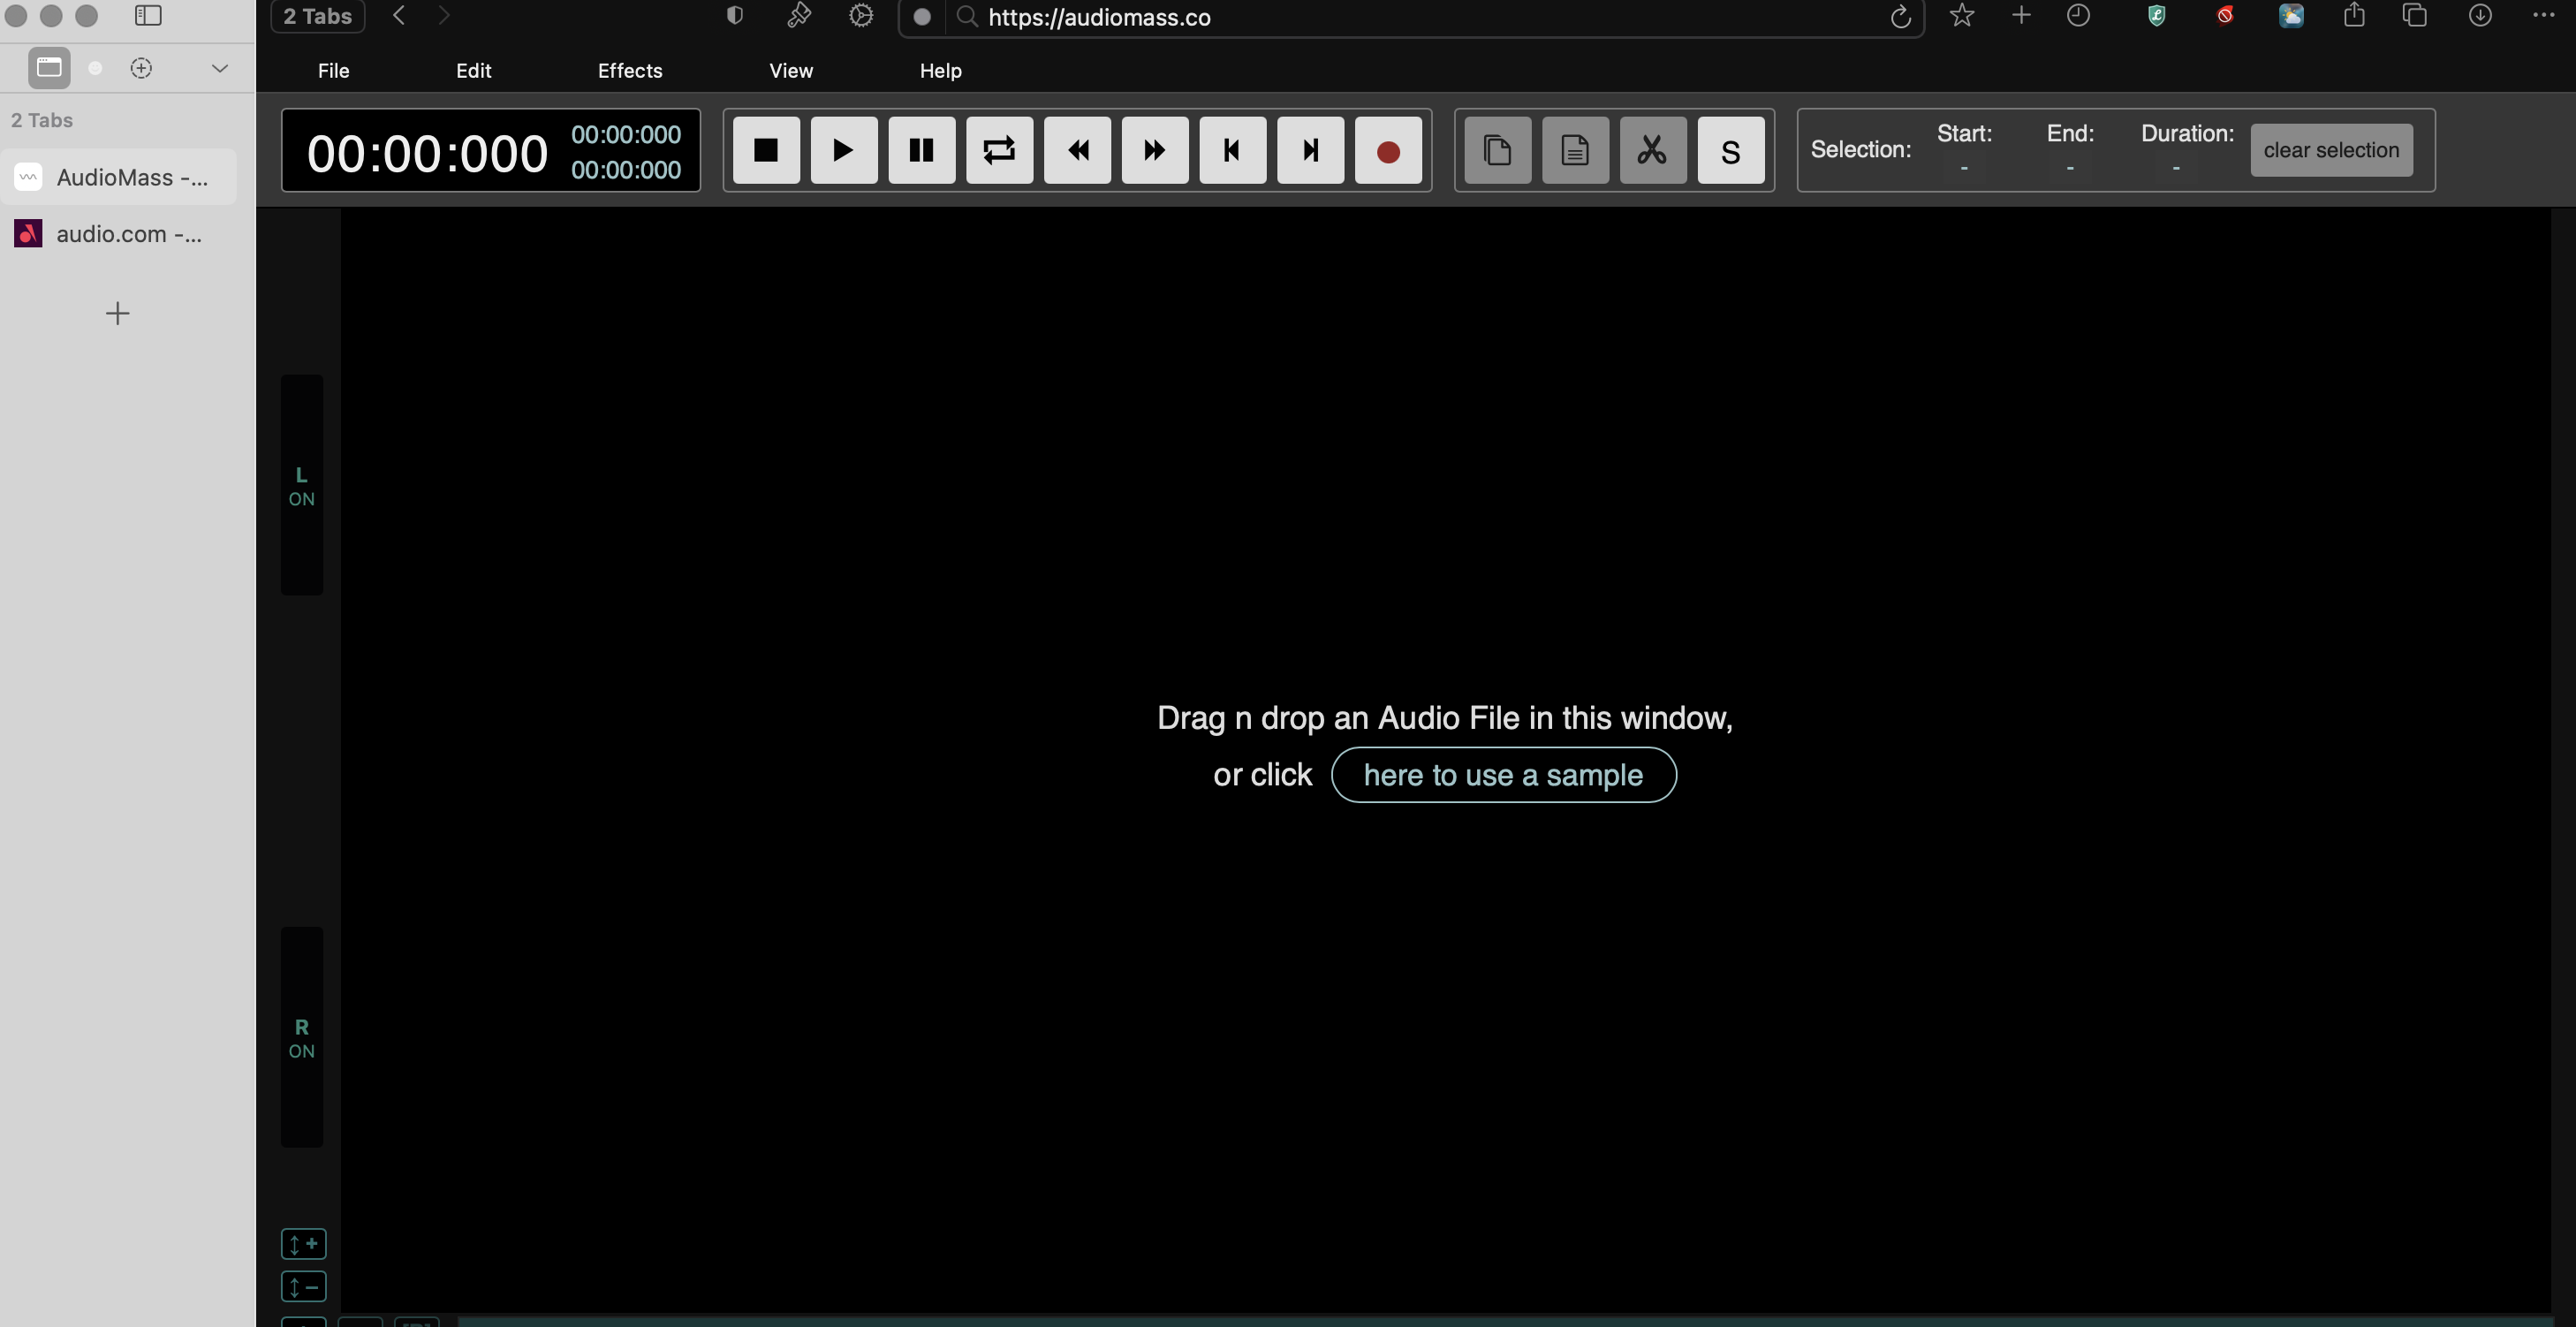Click the privacy half-shield icon
2576x1327 pixels.
pos(734,15)
